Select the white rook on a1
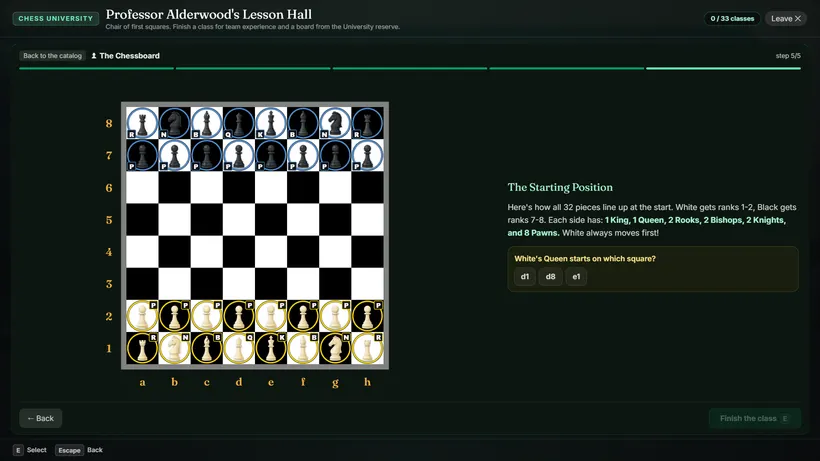Screen dimensions: 820x461 [x=142, y=348]
